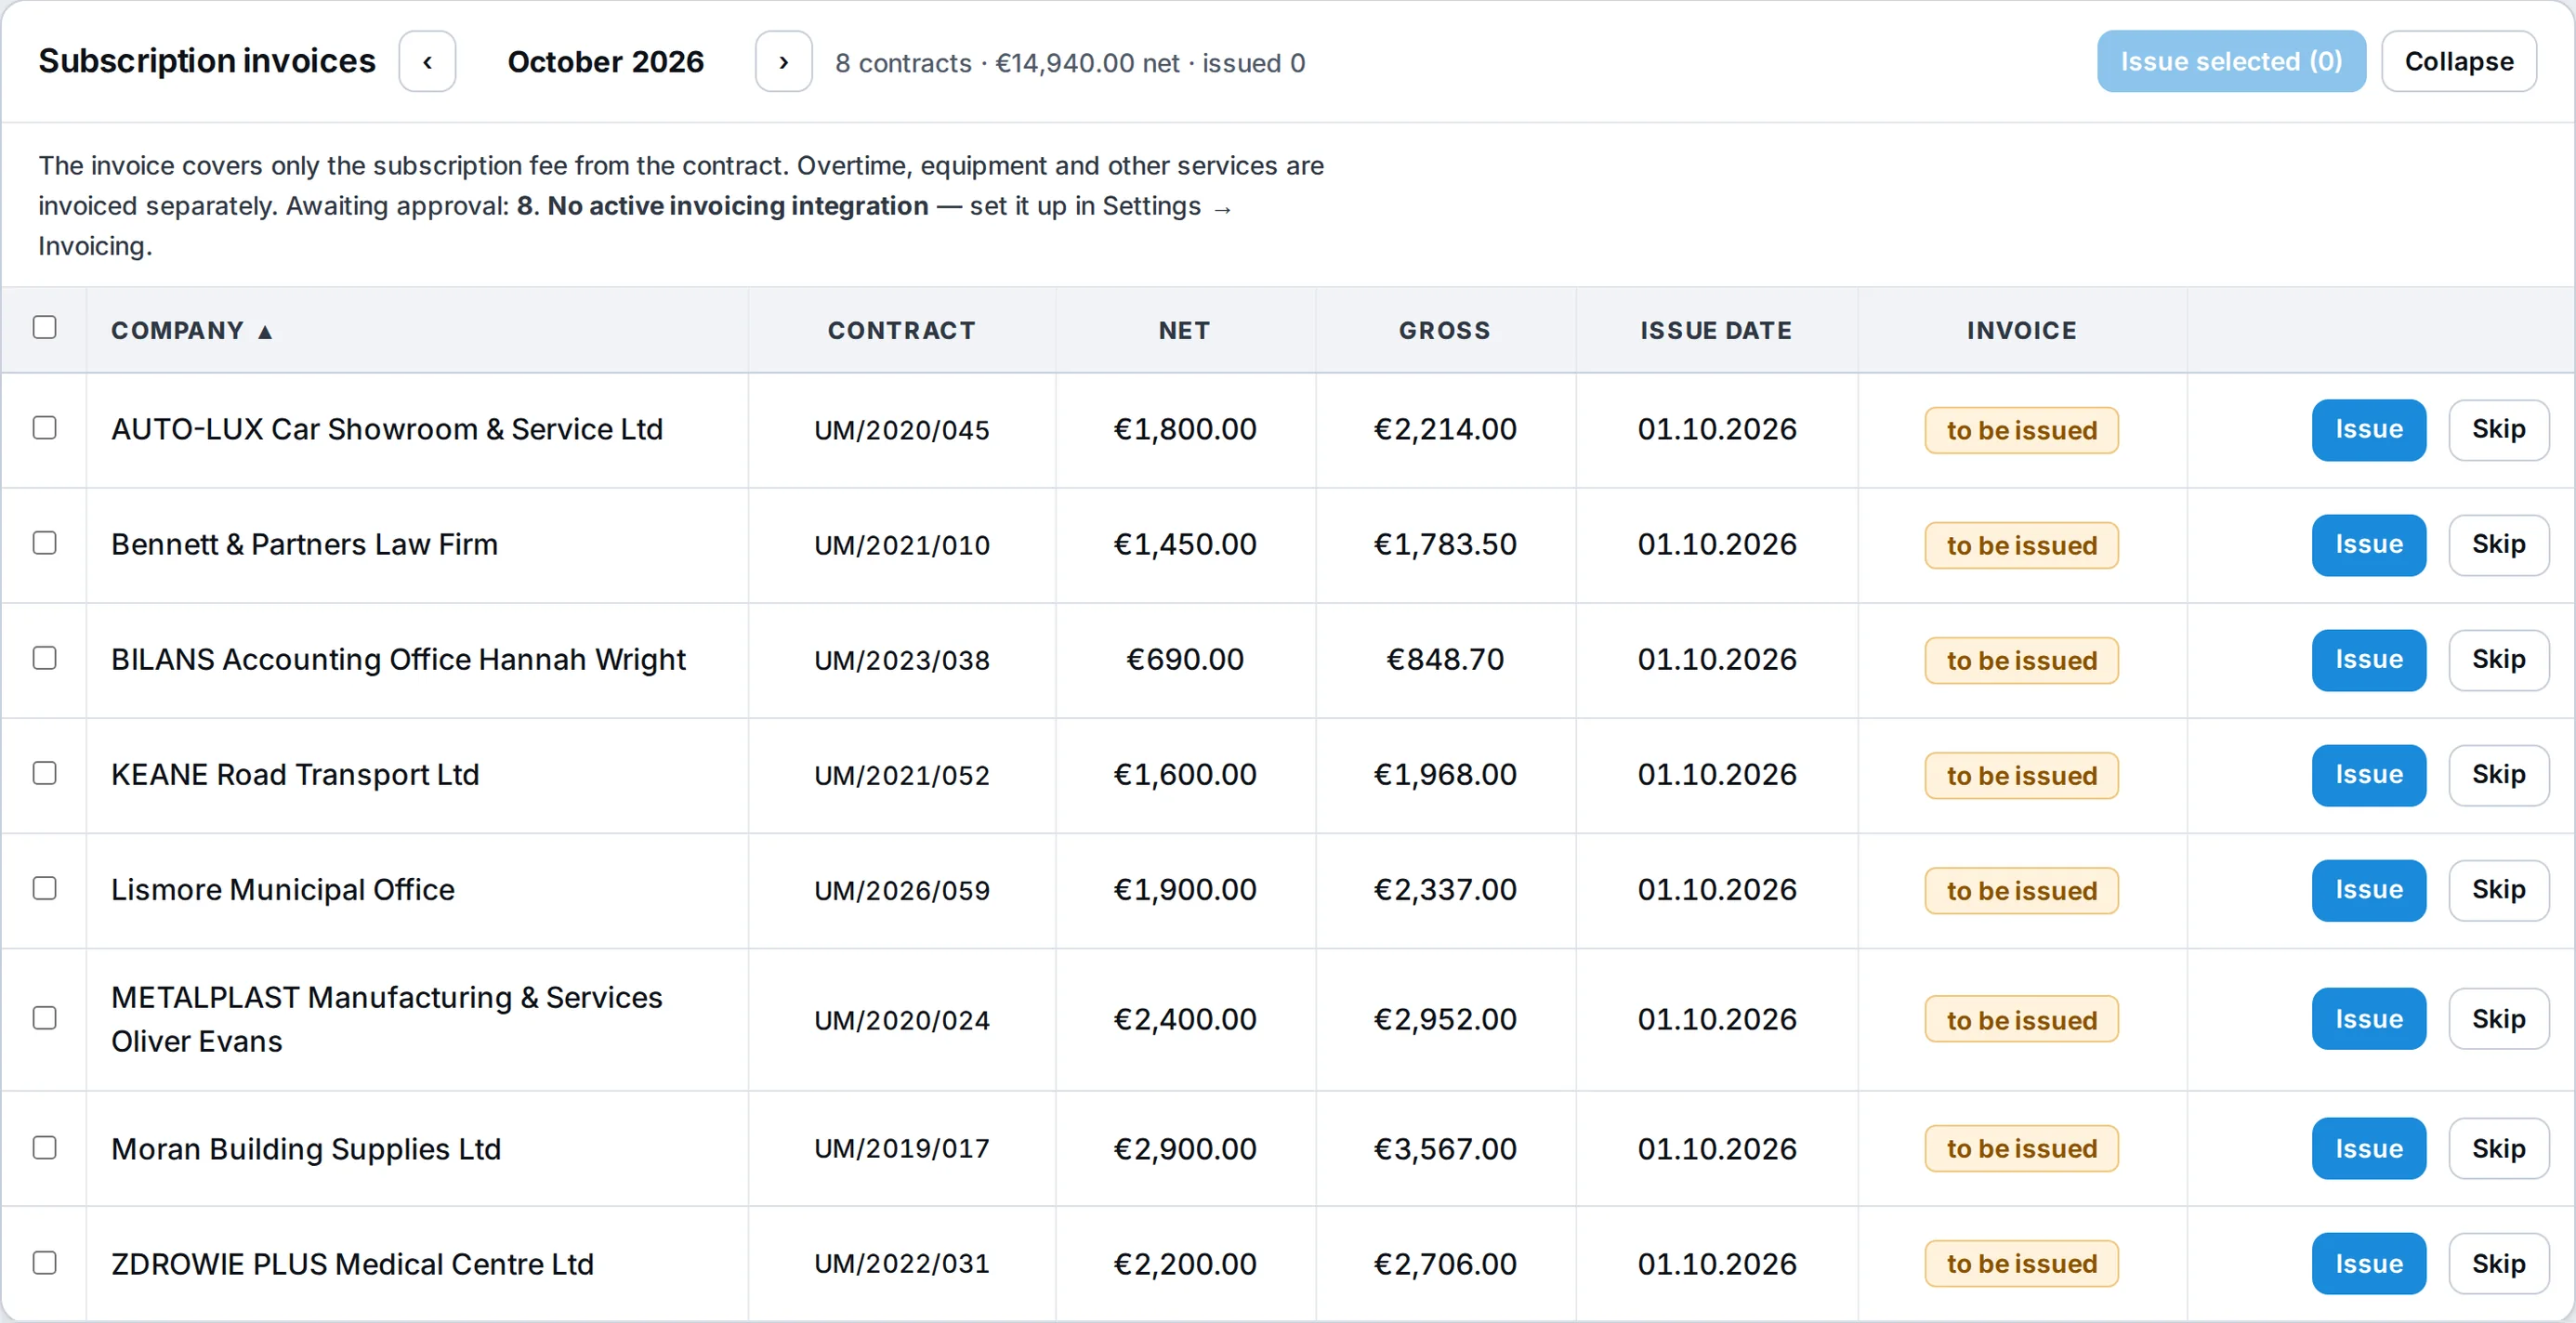The image size is (2576, 1323).
Task: Collapse the Subscription invoices panel
Action: [x=2458, y=62]
